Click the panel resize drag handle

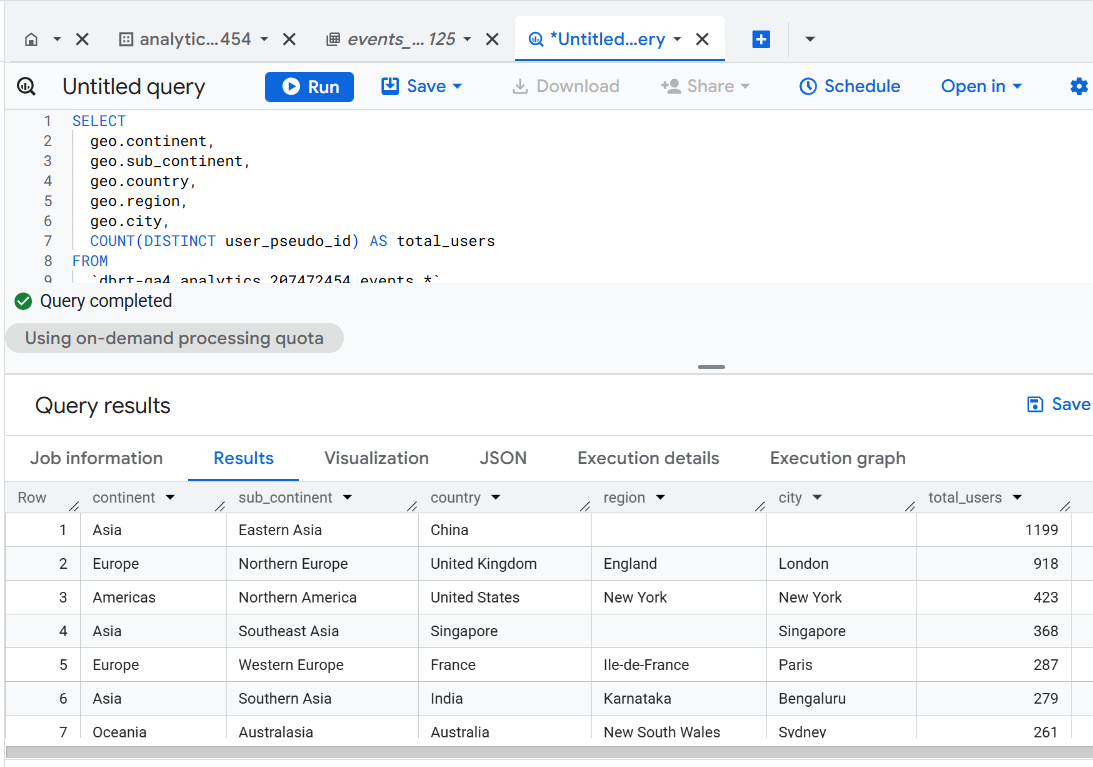click(x=711, y=367)
